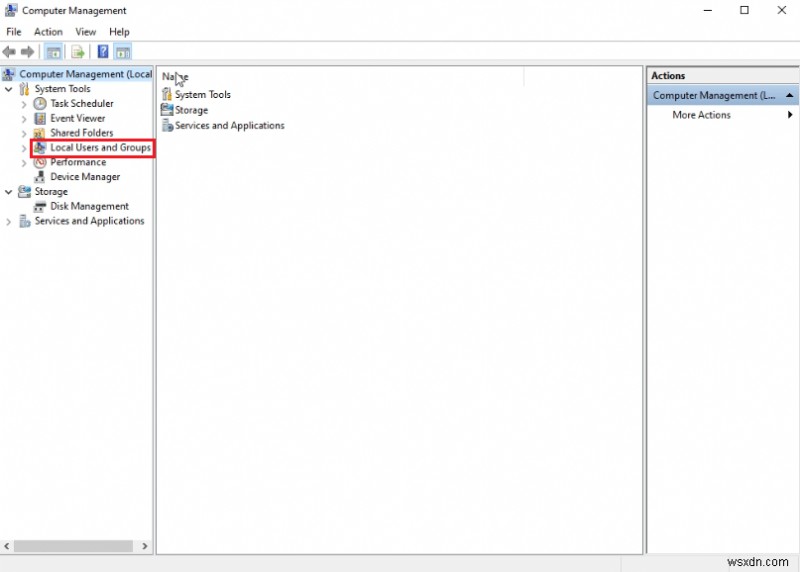Open the Help toolbar icon

pos(103,52)
